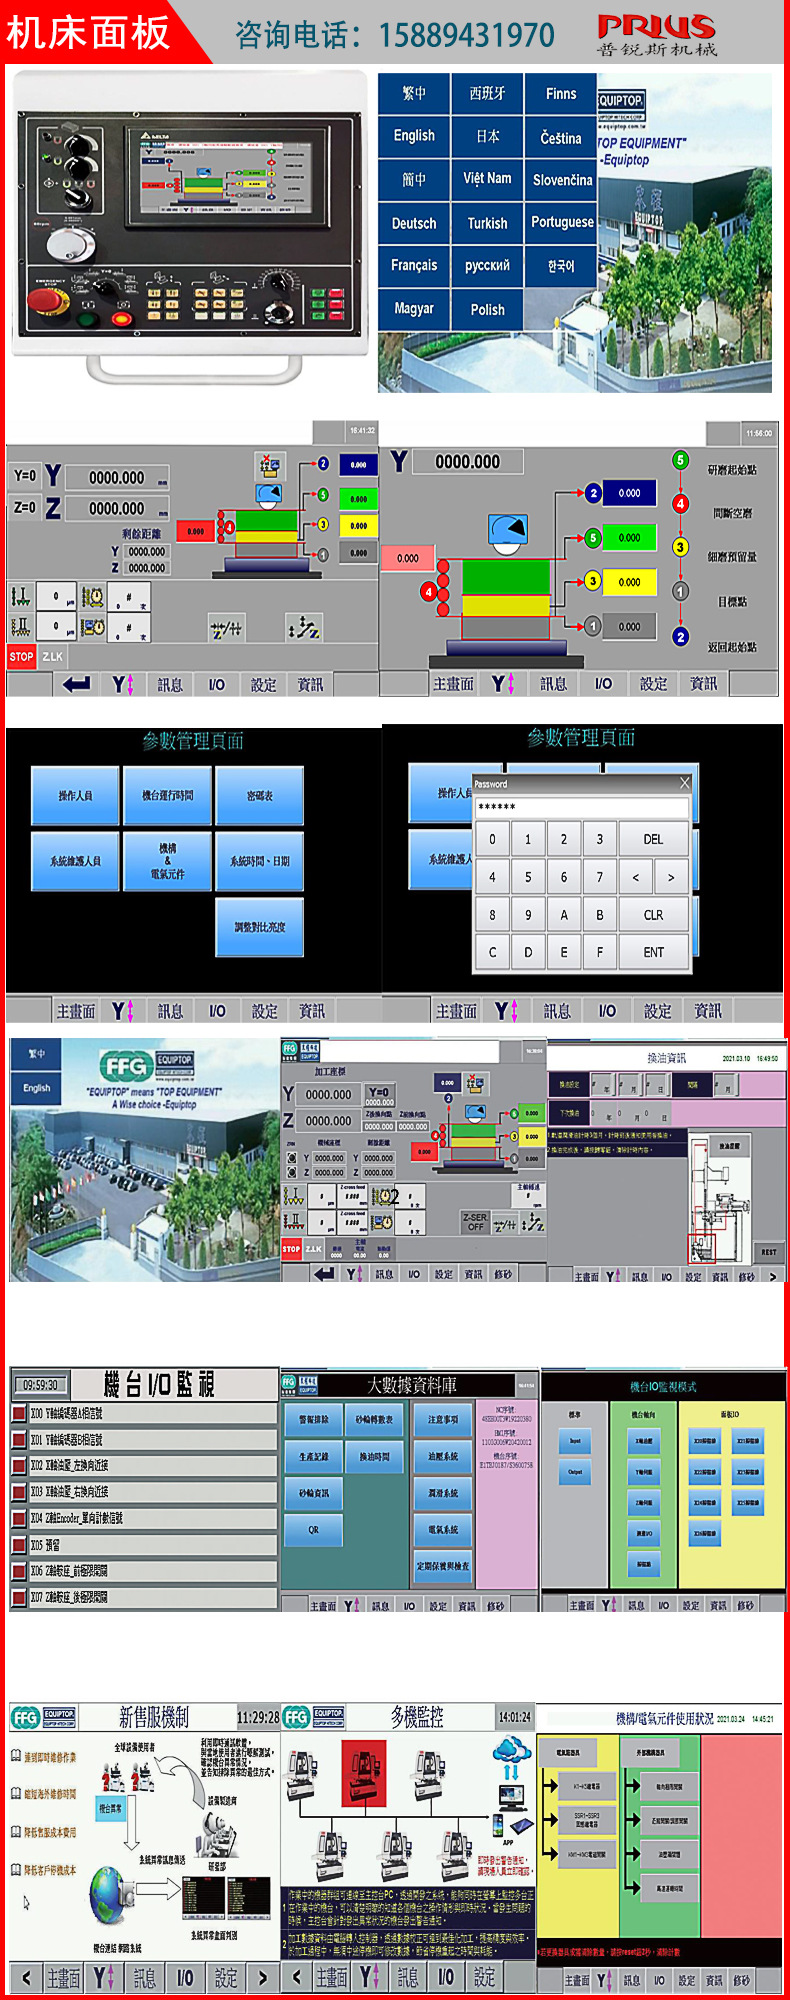The height and width of the screenshot is (2000, 790).
Task: Select the cross-feed mode icon left of zigzag
Action: coord(226,628)
